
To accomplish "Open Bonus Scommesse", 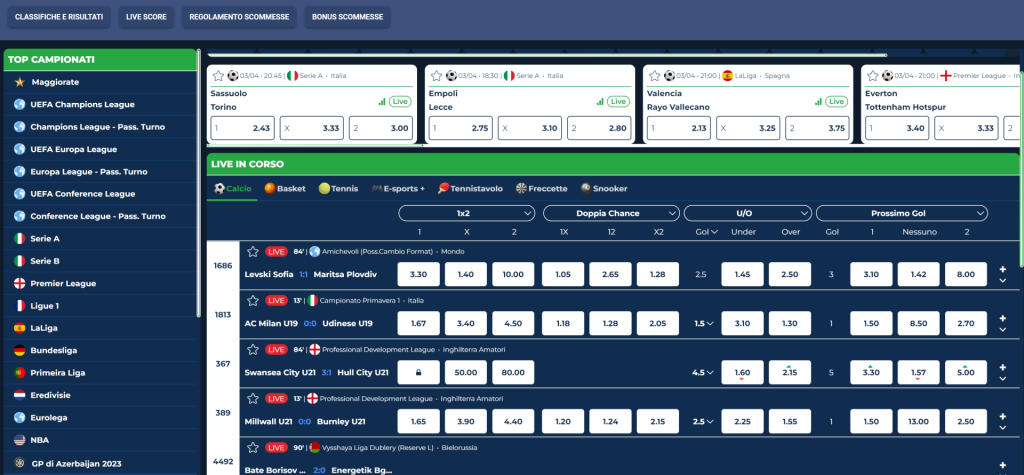I will (347, 17).
